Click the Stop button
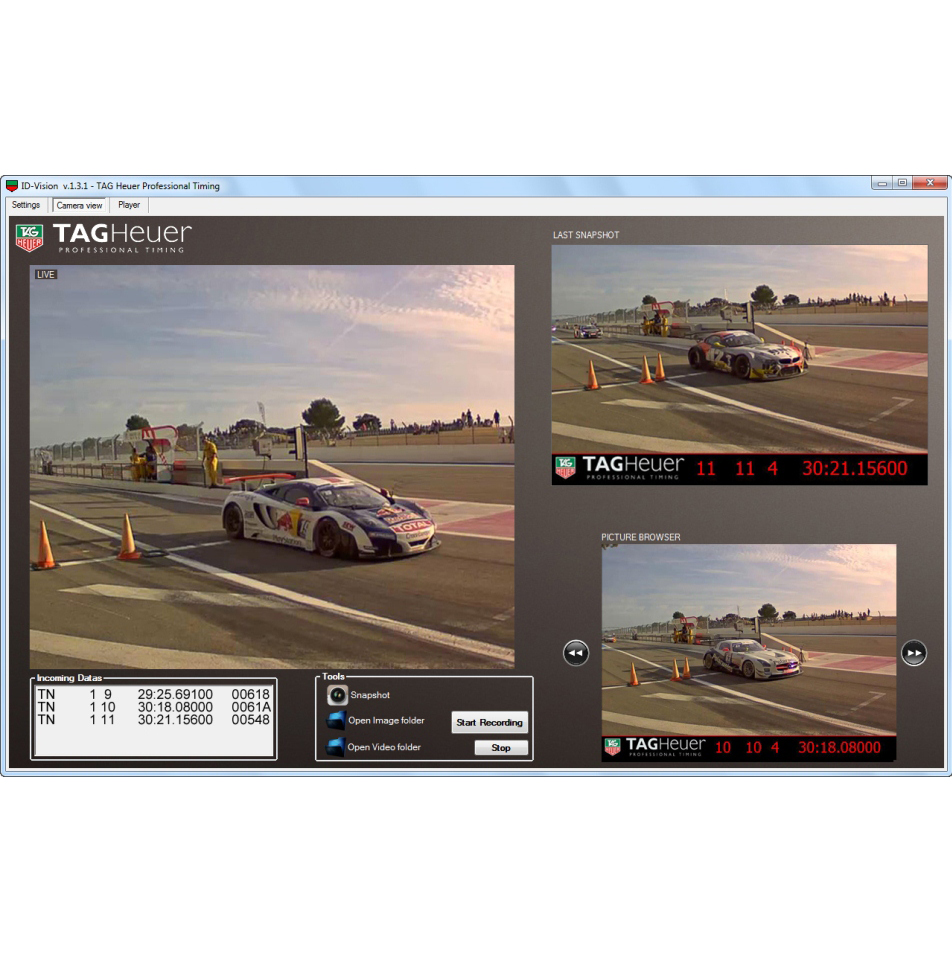The height and width of the screenshot is (953, 952). (x=501, y=748)
